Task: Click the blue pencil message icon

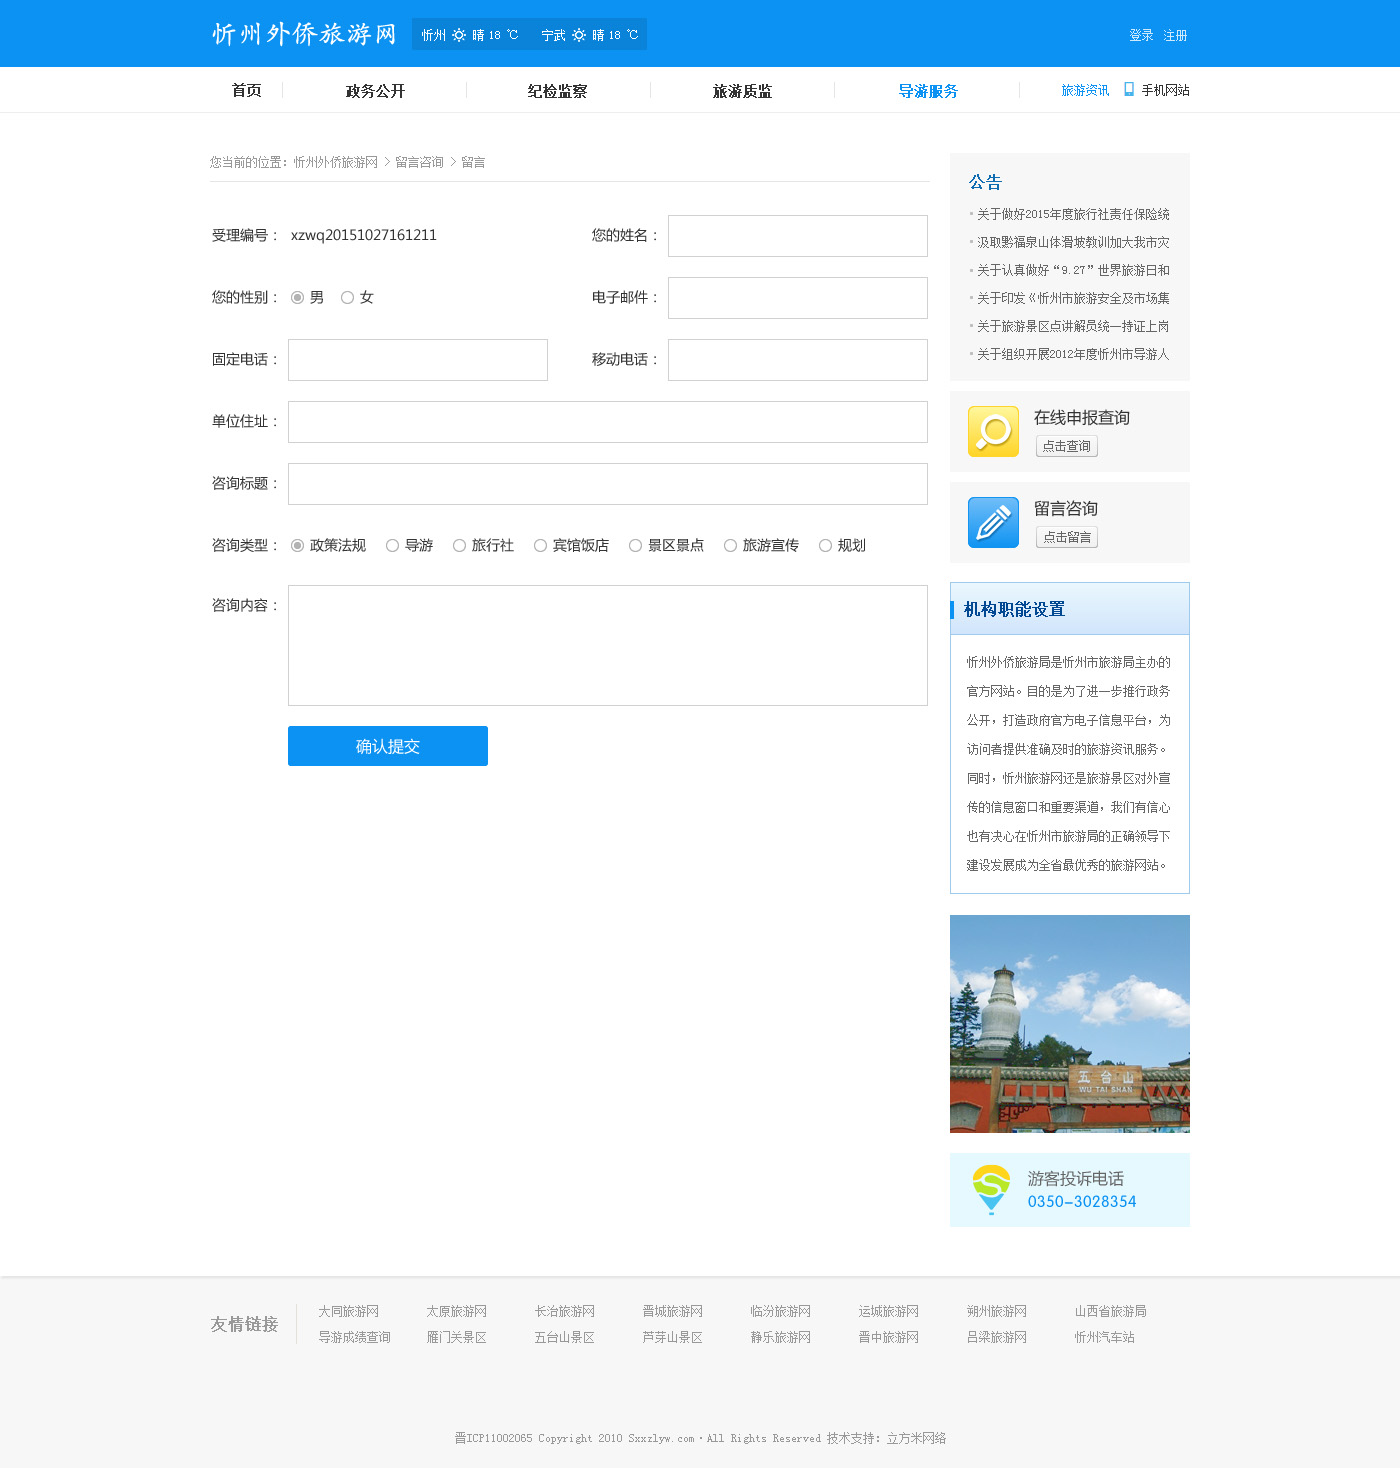Action: tap(993, 522)
